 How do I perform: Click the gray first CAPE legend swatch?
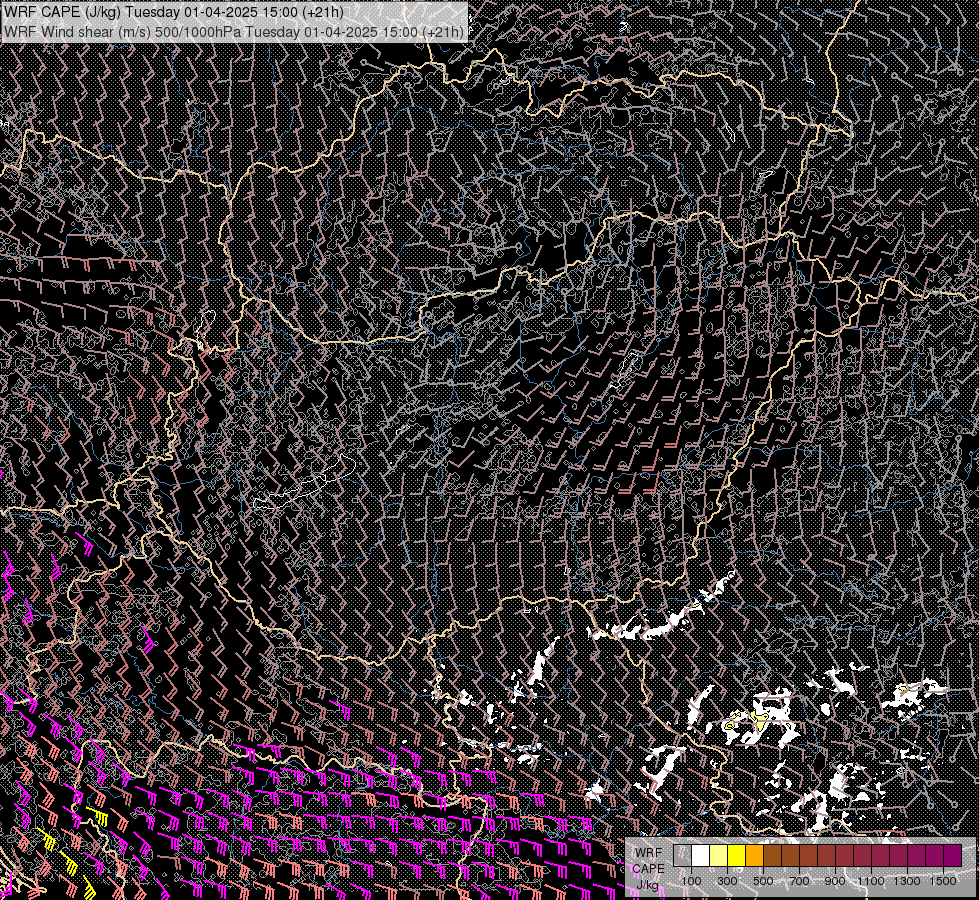tap(682, 855)
